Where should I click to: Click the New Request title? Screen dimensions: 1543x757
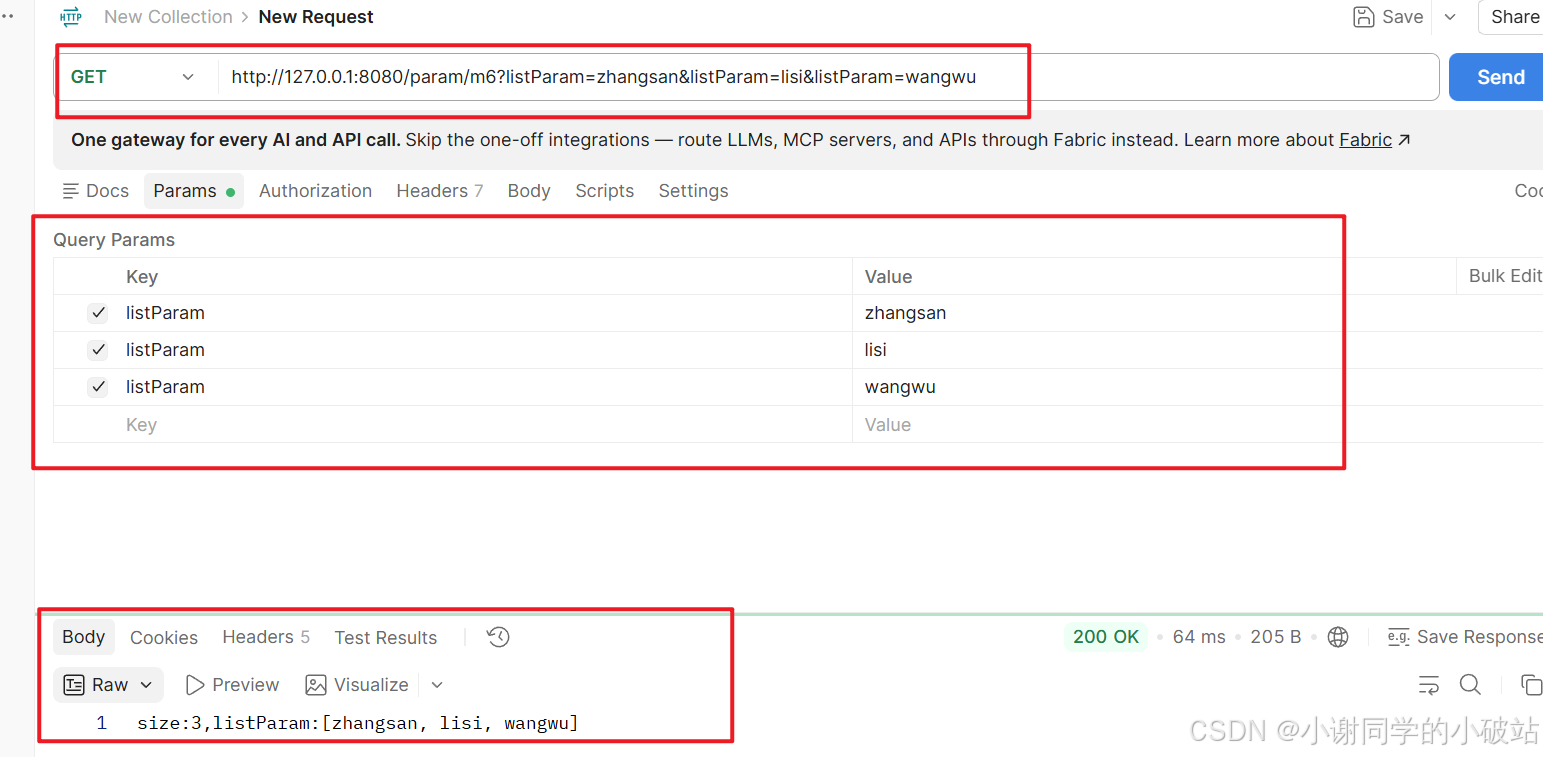[x=316, y=17]
